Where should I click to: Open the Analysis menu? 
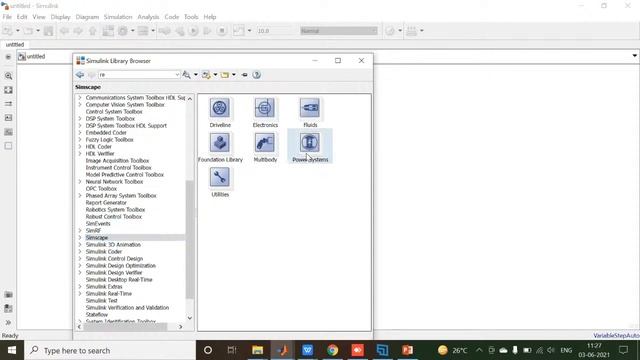click(148, 17)
